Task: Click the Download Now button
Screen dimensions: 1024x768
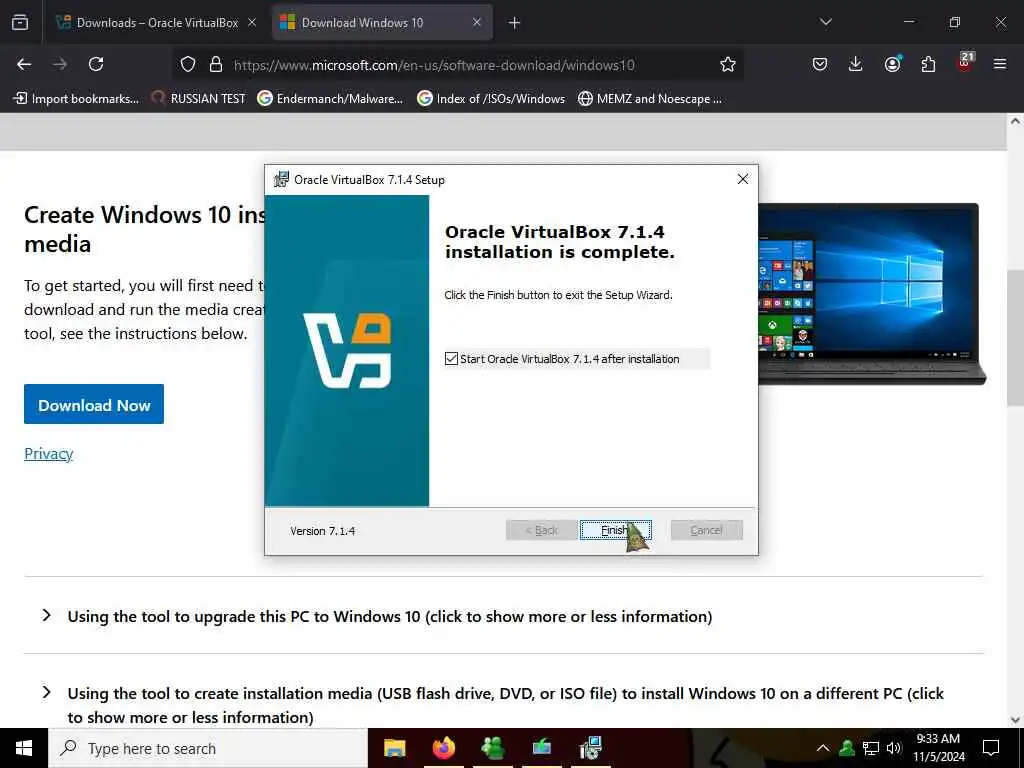Action: [94, 404]
